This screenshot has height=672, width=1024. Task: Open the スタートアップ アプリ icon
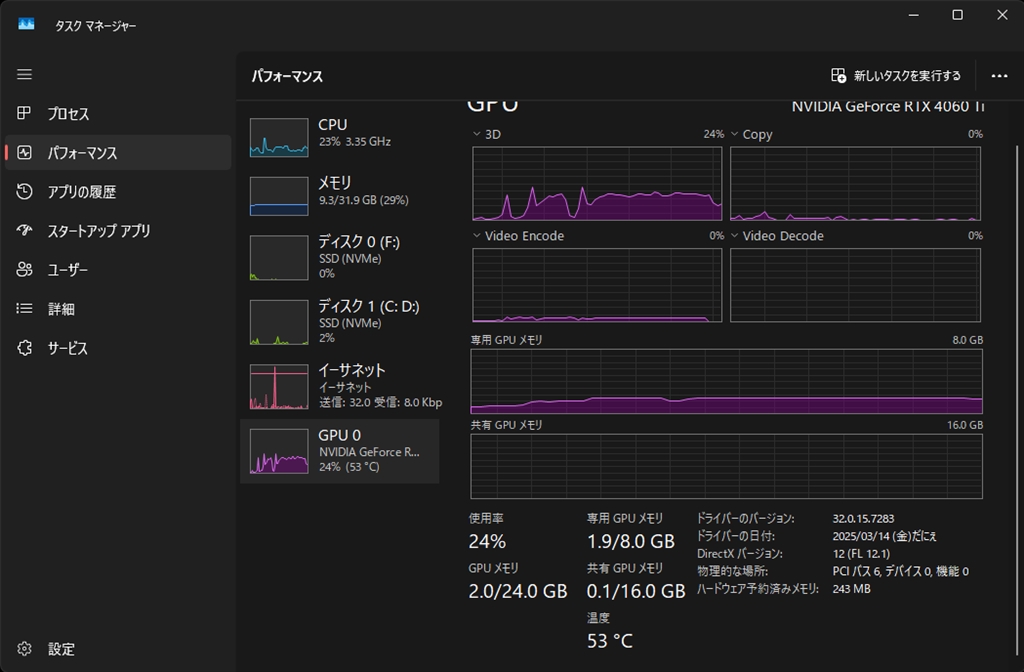tap(25, 231)
